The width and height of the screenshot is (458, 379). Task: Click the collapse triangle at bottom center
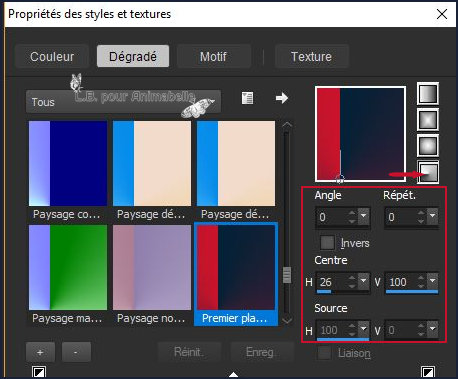(234, 374)
